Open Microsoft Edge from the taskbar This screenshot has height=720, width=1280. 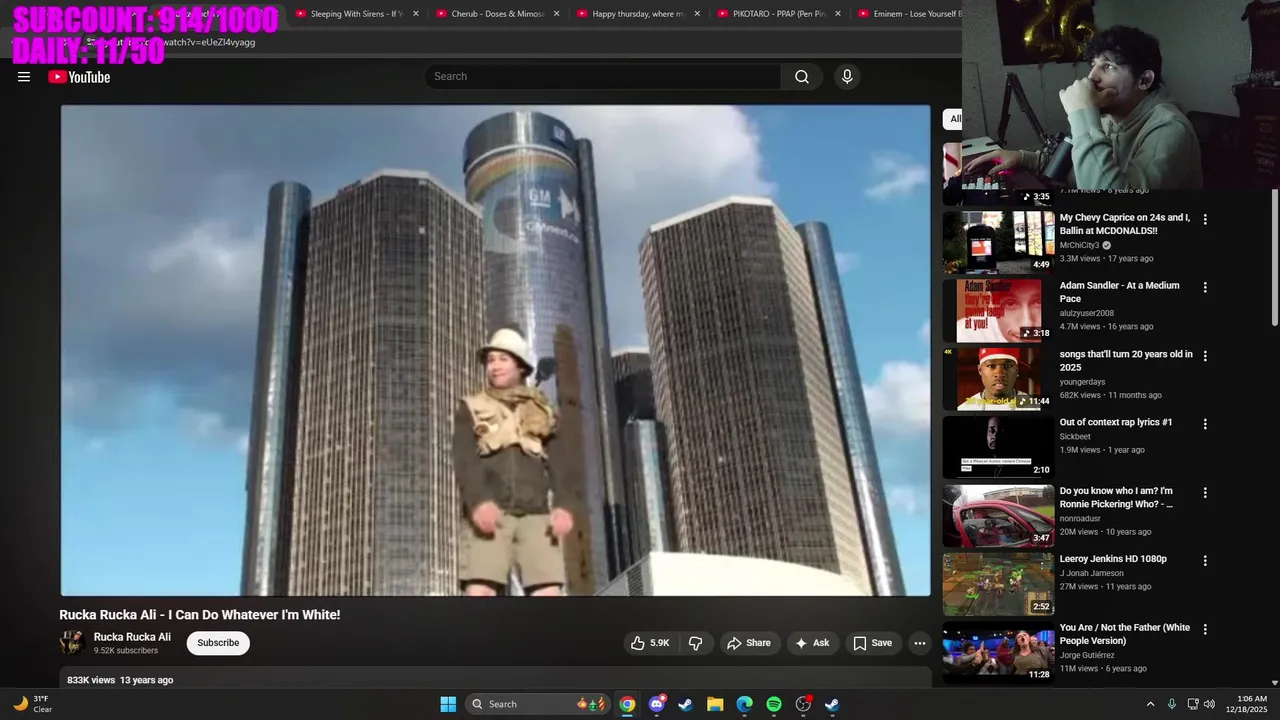point(744,704)
